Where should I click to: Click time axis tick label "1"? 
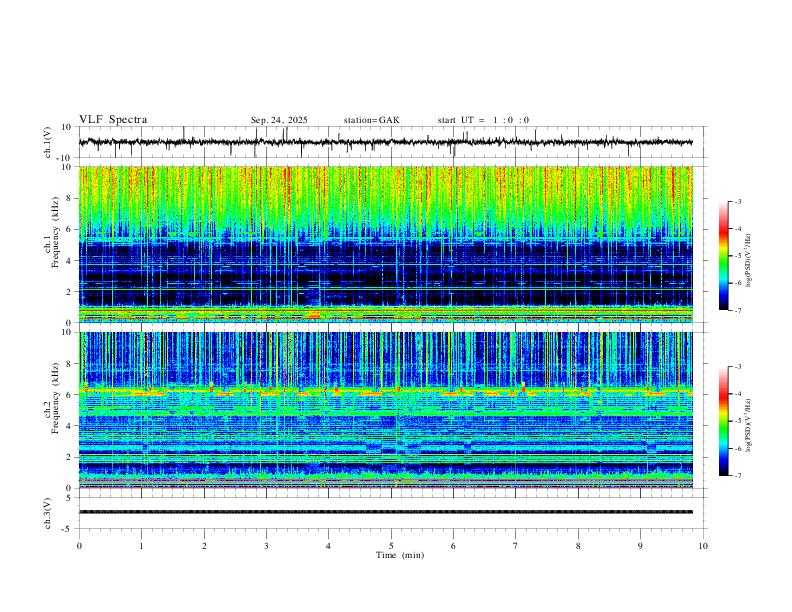point(141,546)
